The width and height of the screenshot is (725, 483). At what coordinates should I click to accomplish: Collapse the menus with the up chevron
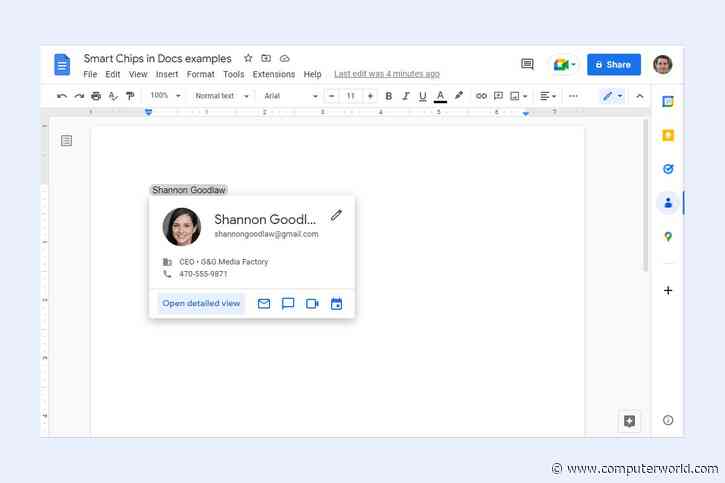tap(640, 96)
